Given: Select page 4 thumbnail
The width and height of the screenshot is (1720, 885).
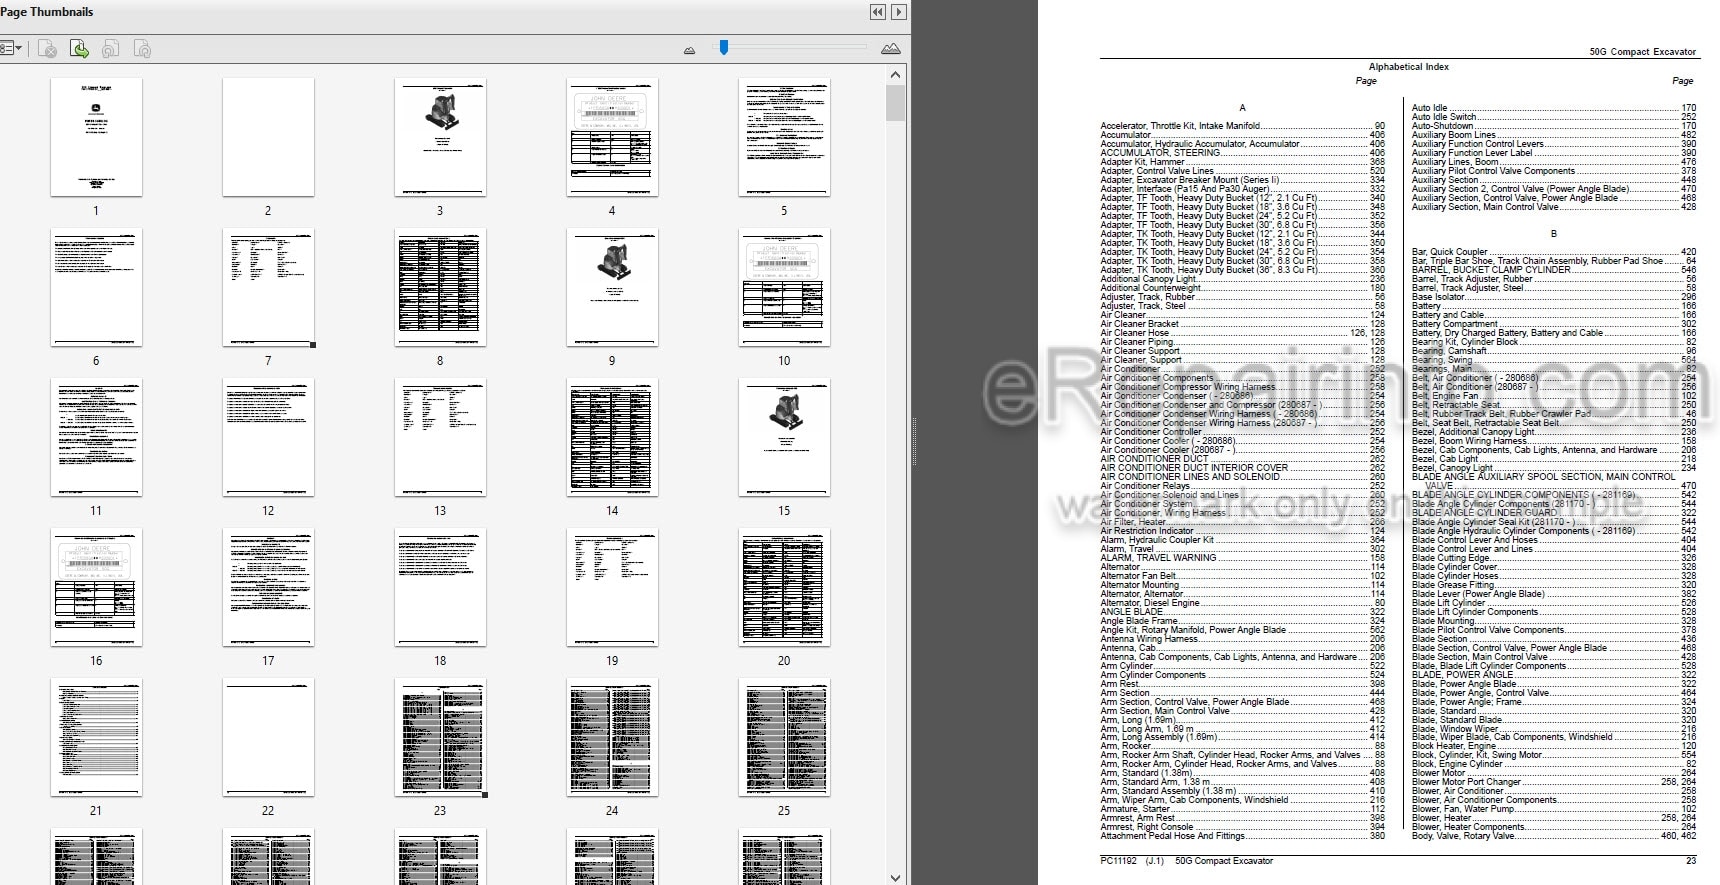Looking at the screenshot, I should click(612, 137).
